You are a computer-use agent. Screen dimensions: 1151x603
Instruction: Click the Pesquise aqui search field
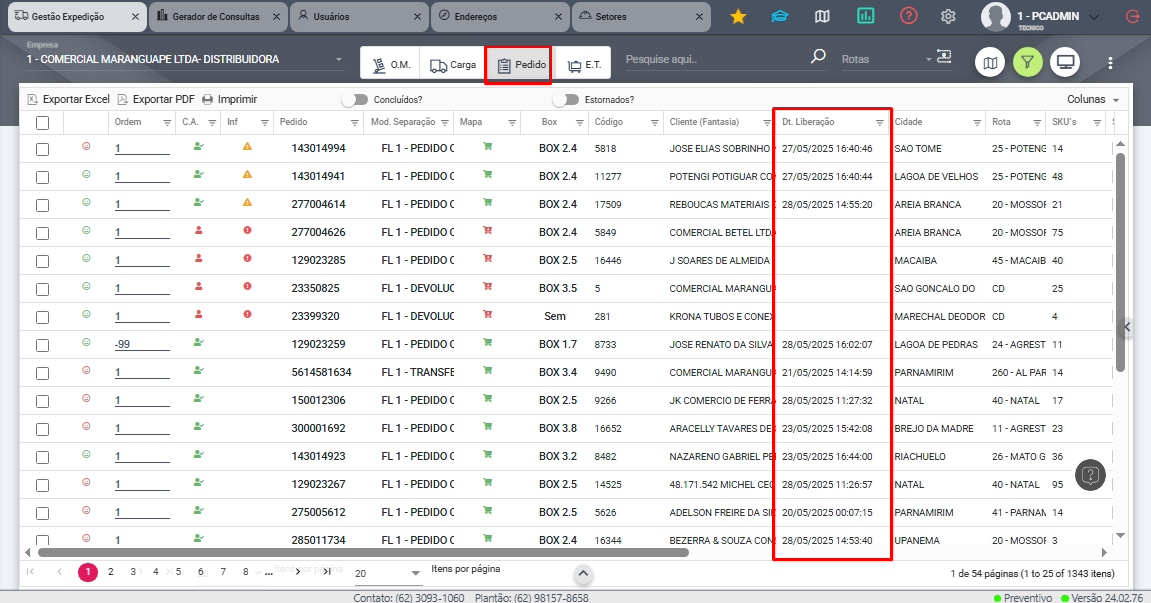tap(716, 59)
